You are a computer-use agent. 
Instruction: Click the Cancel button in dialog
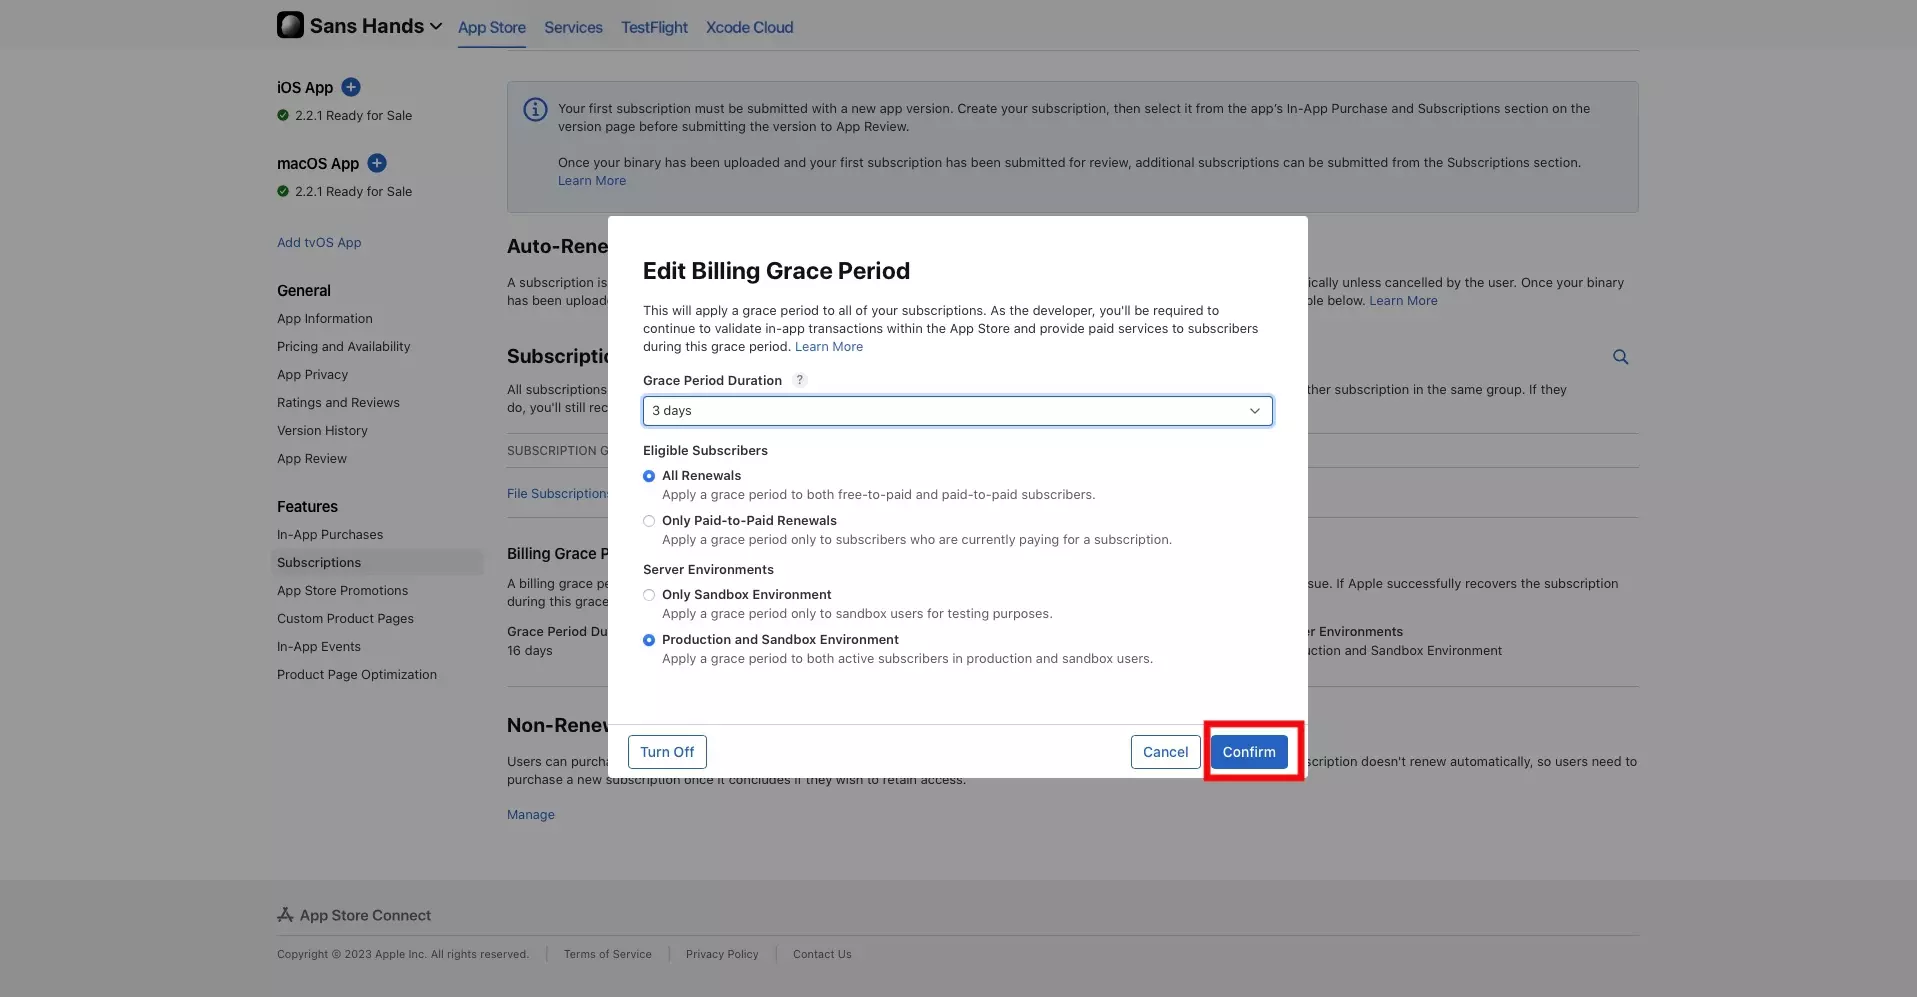click(x=1165, y=752)
